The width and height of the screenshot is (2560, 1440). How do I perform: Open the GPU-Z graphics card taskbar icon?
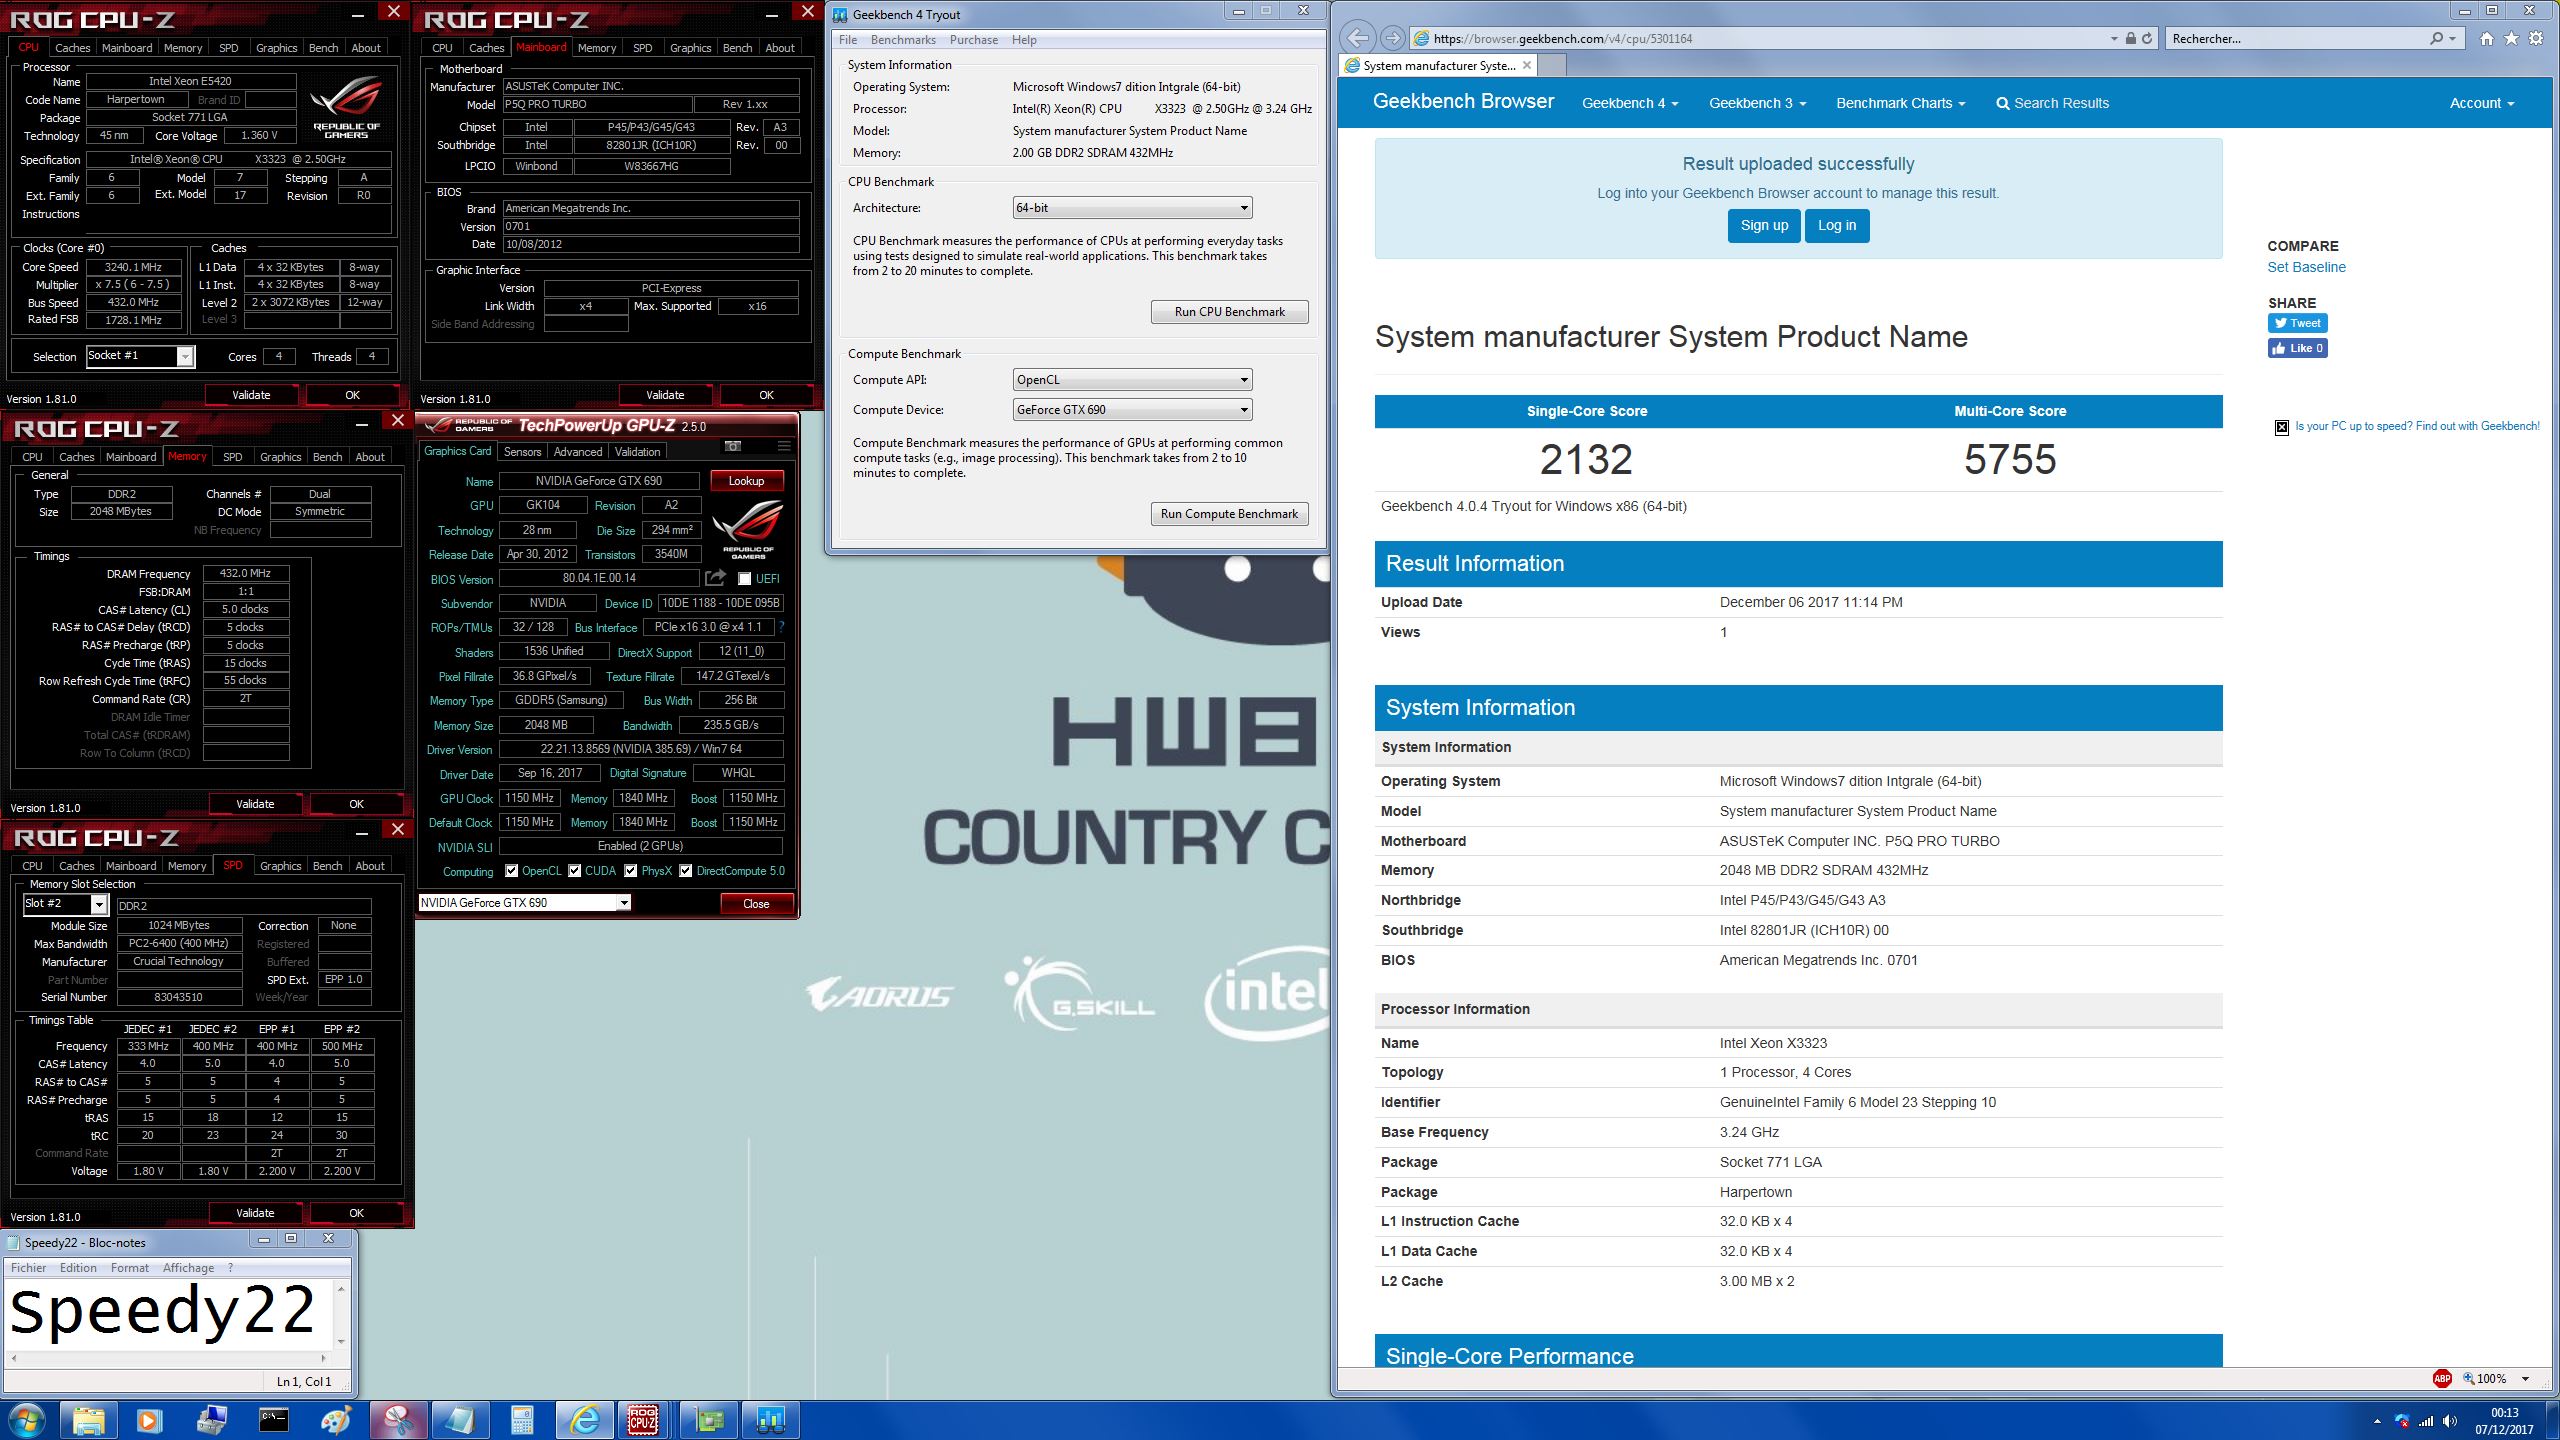[709, 1420]
